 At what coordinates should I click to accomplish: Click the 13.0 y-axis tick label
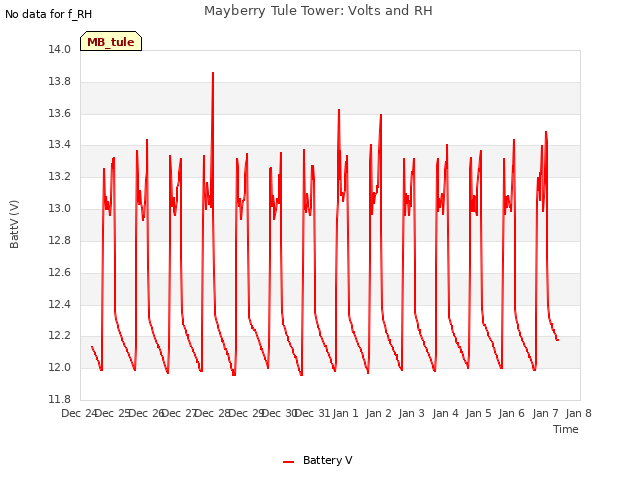point(59,209)
